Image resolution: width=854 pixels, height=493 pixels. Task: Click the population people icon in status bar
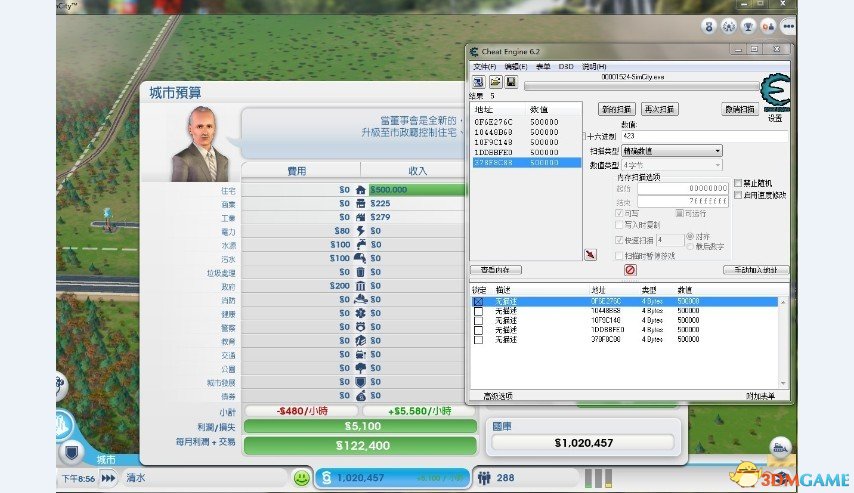[485, 478]
